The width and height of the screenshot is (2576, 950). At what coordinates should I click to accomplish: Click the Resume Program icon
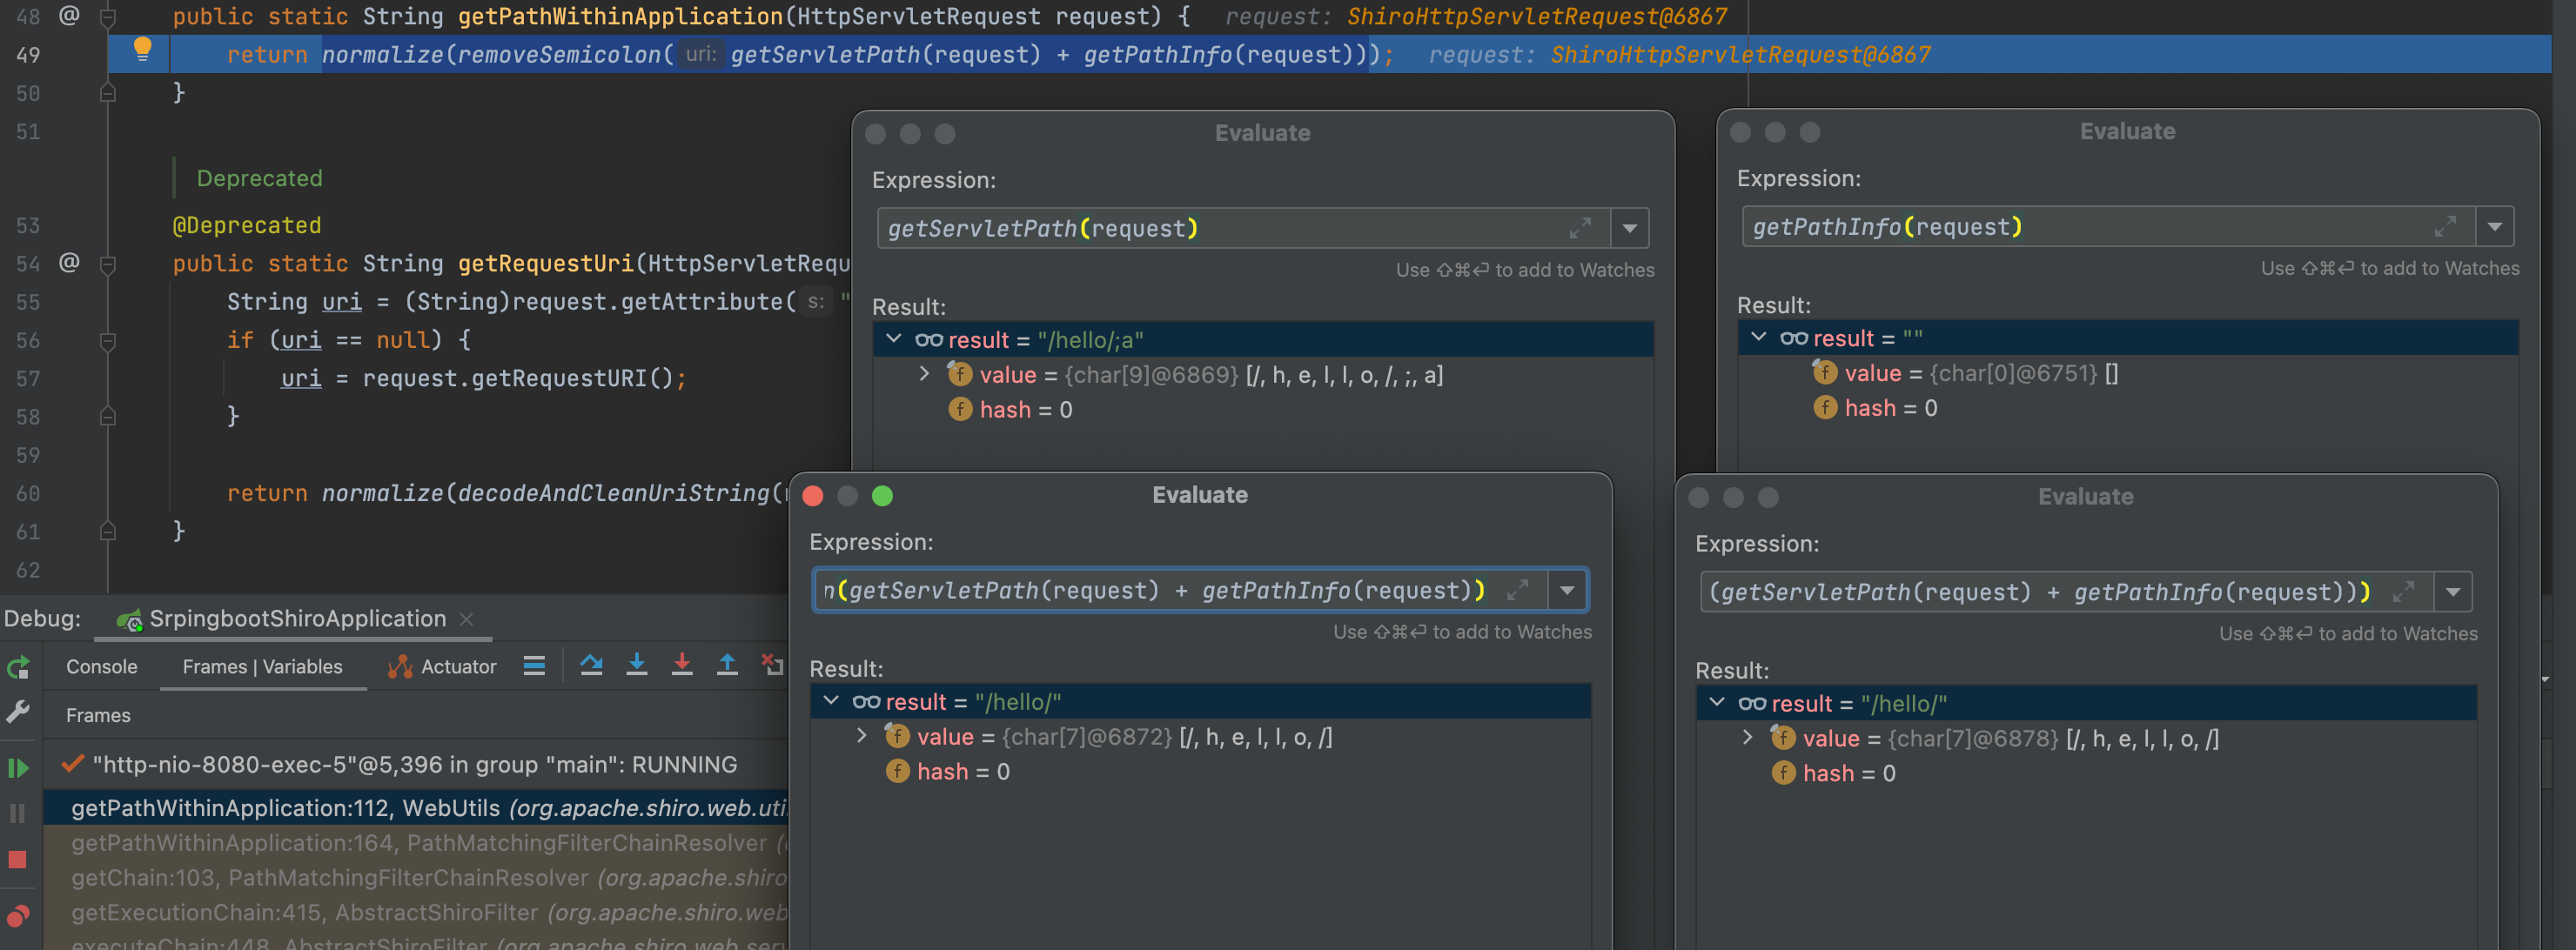[18, 768]
